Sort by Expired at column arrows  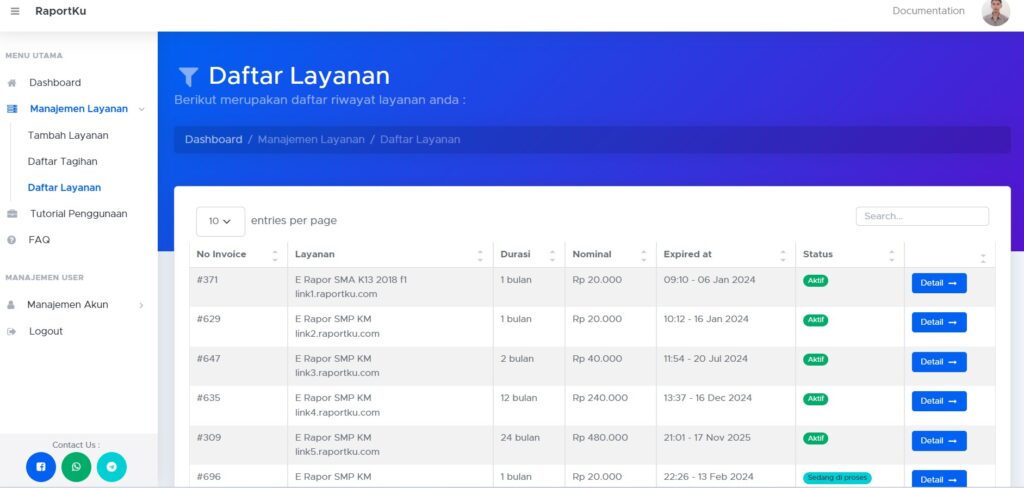click(x=783, y=255)
